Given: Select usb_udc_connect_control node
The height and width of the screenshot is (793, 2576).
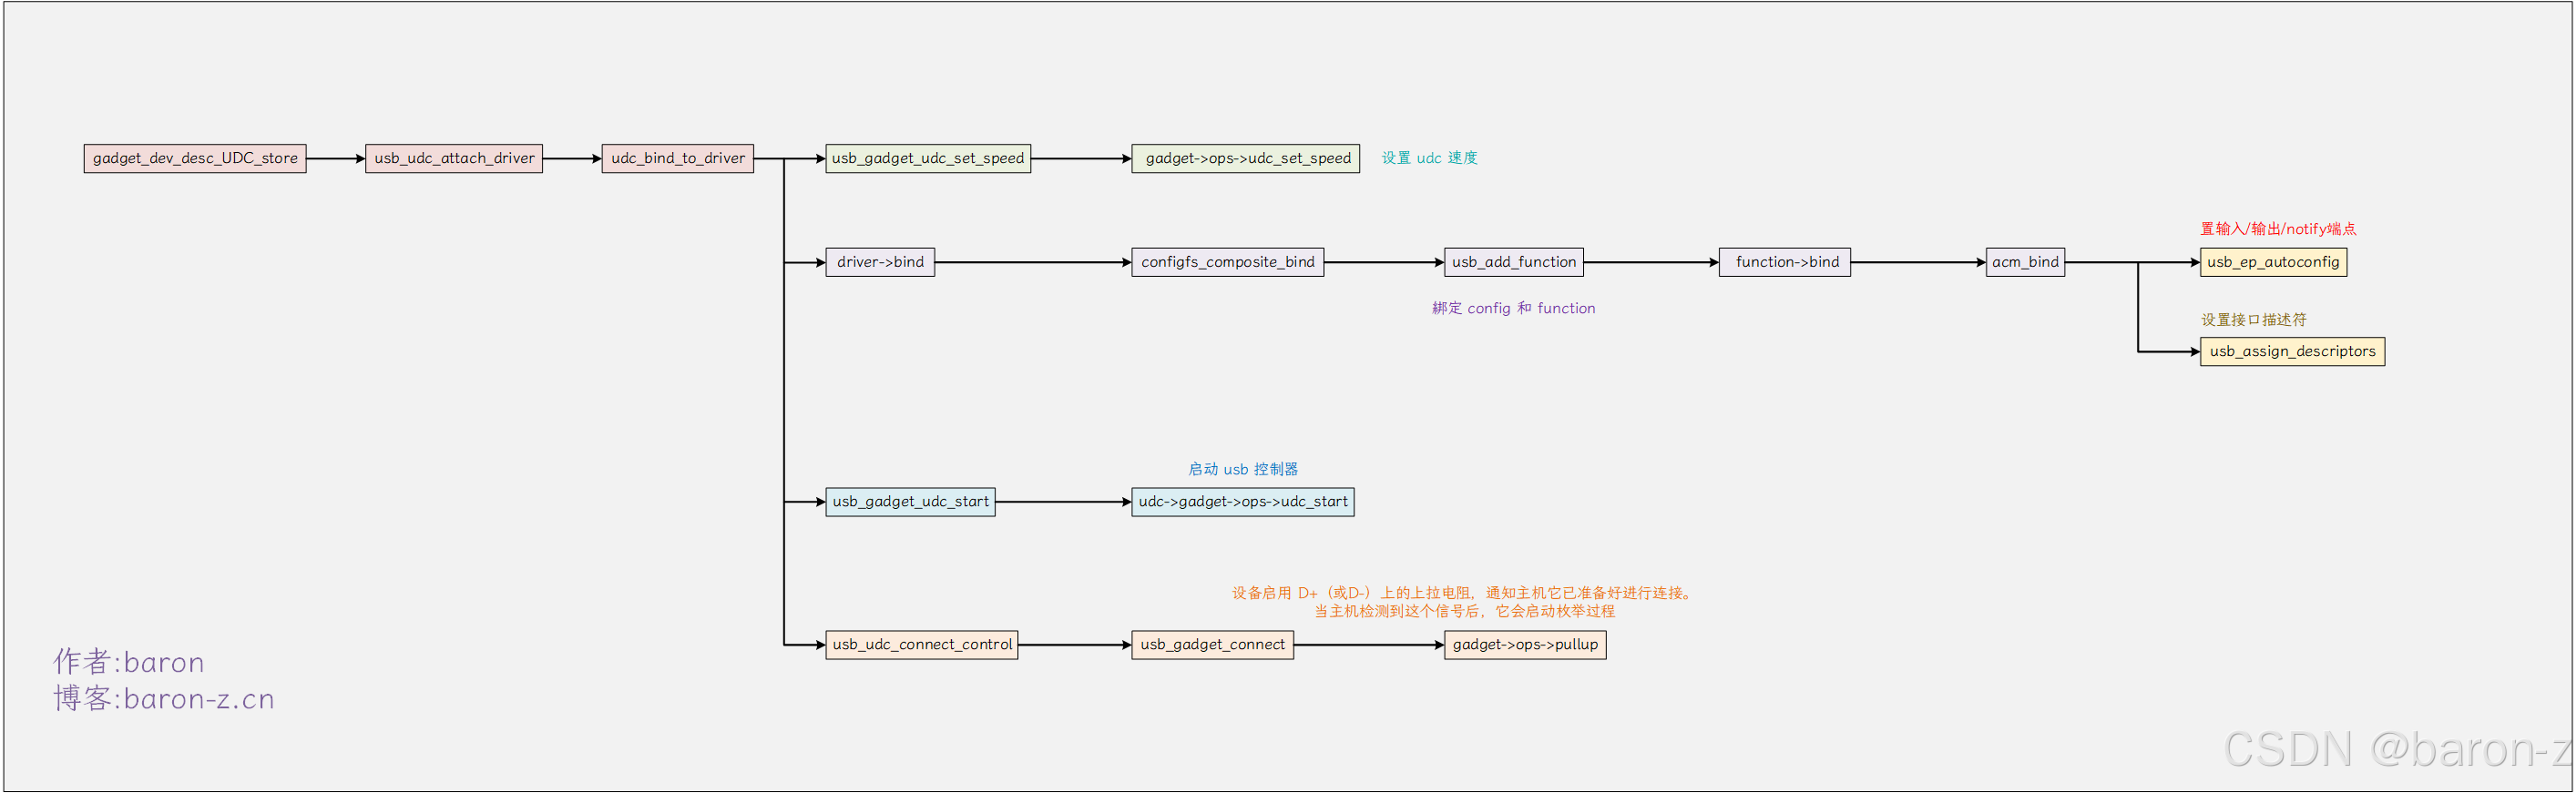Looking at the screenshot, I should 922,645.
